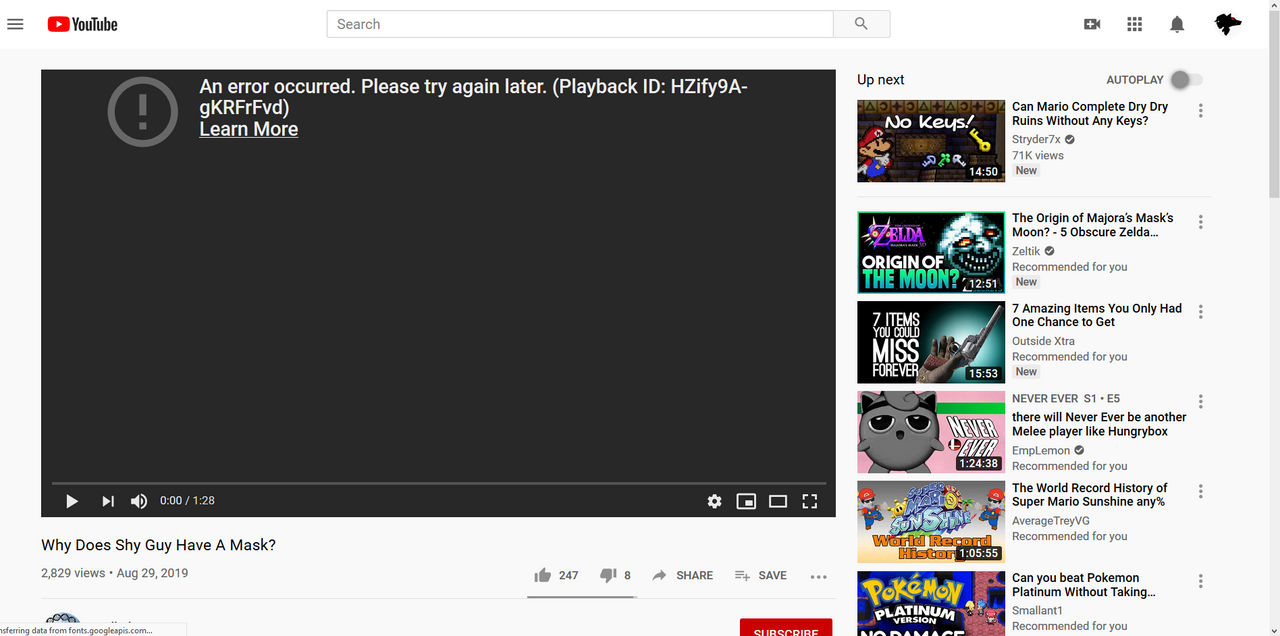Open the account avatar menu
1280x636 pixels.
1227,24
